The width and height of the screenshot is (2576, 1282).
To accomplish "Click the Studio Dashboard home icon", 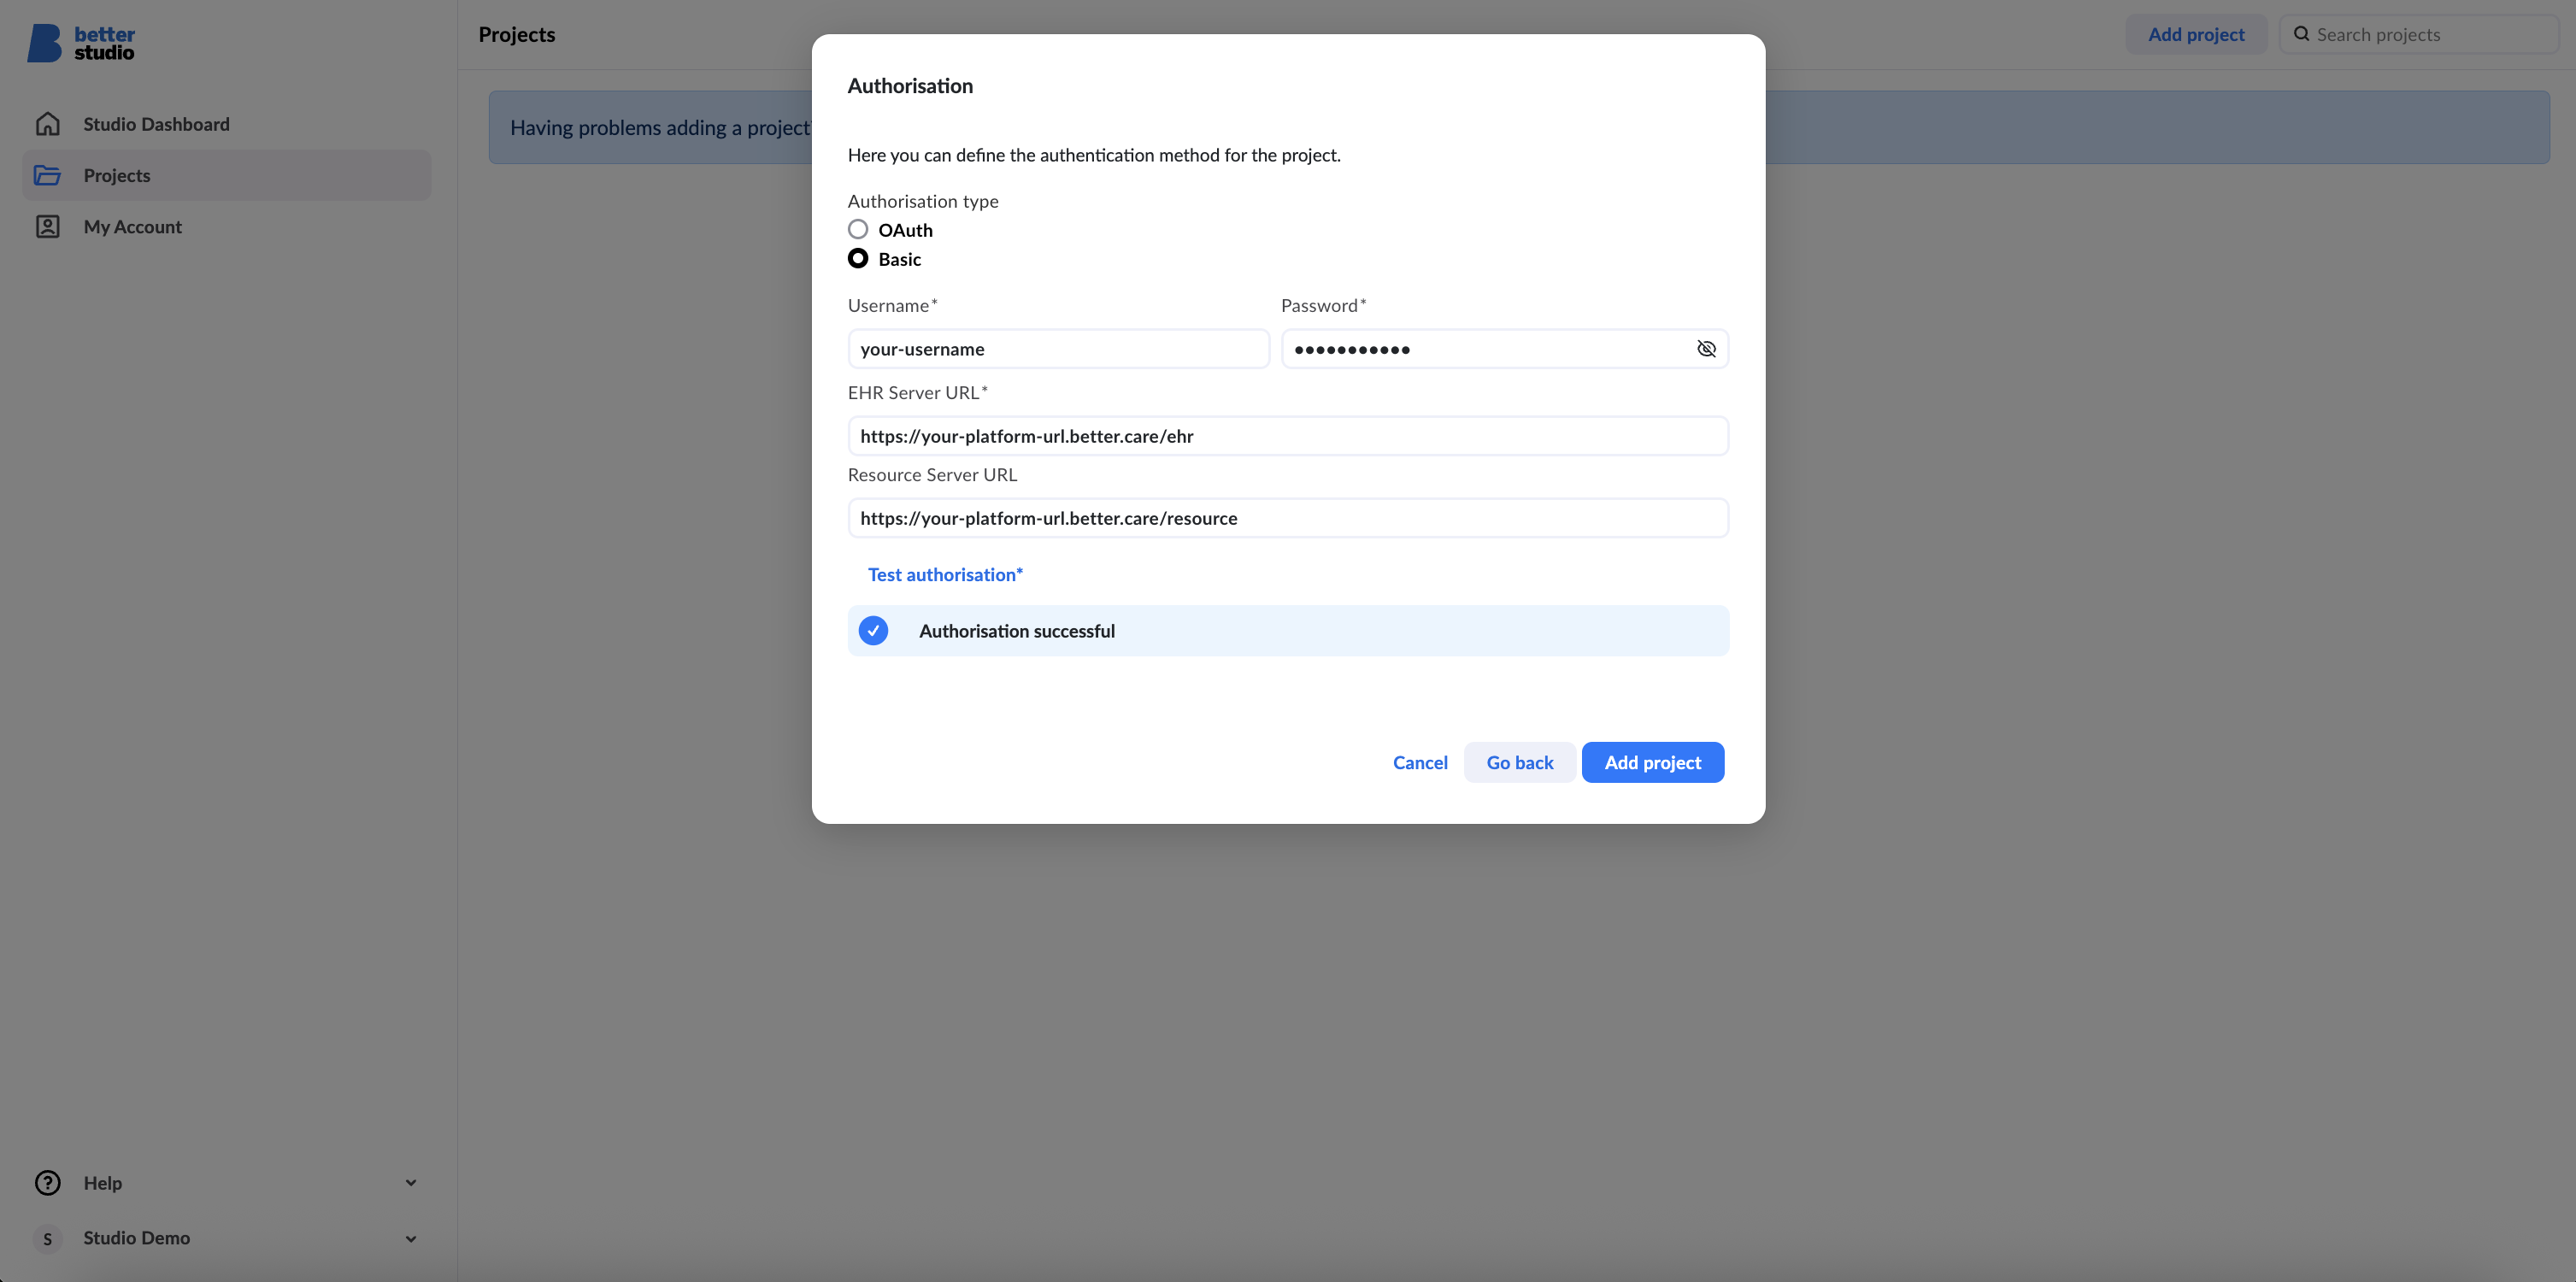I will 47,124.
